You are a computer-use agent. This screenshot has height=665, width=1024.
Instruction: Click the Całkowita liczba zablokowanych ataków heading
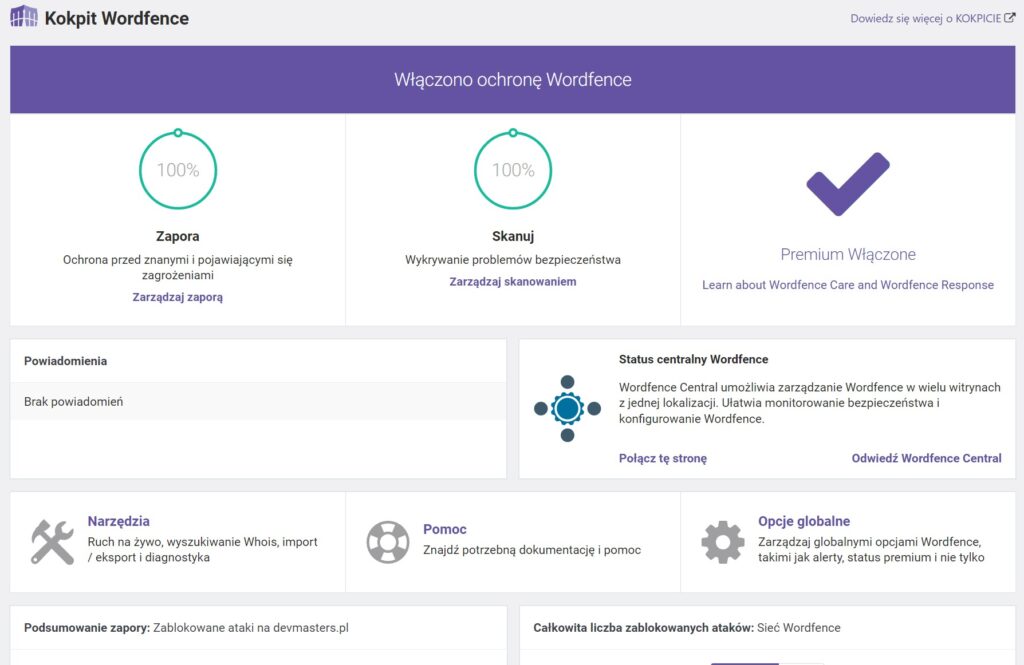click(x=643, y=628)
